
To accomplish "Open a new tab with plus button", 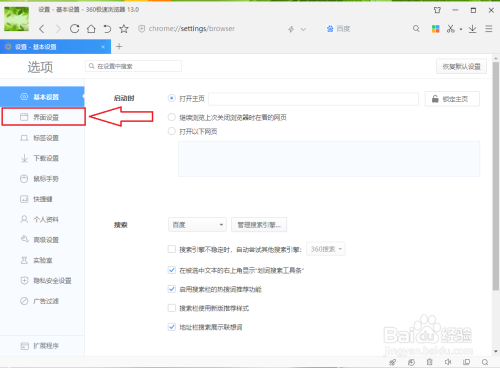I will click(119, 47).
